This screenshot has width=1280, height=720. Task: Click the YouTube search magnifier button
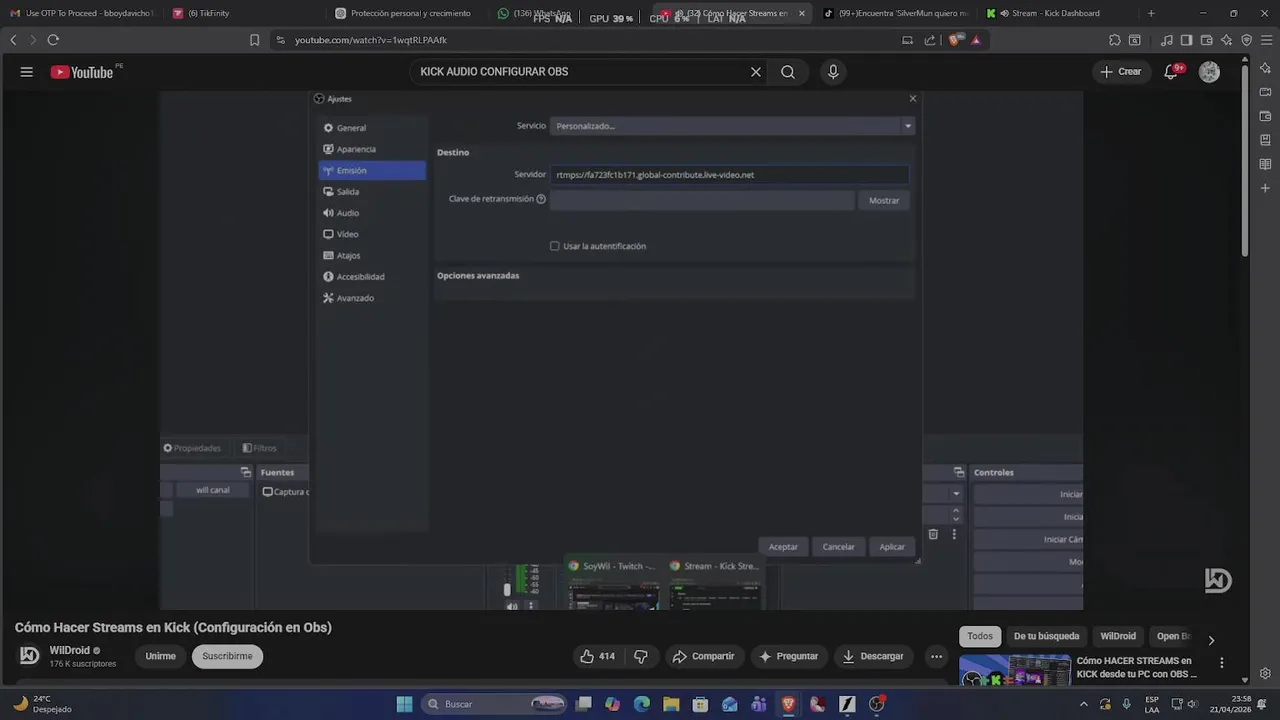[x=788, y=72]
